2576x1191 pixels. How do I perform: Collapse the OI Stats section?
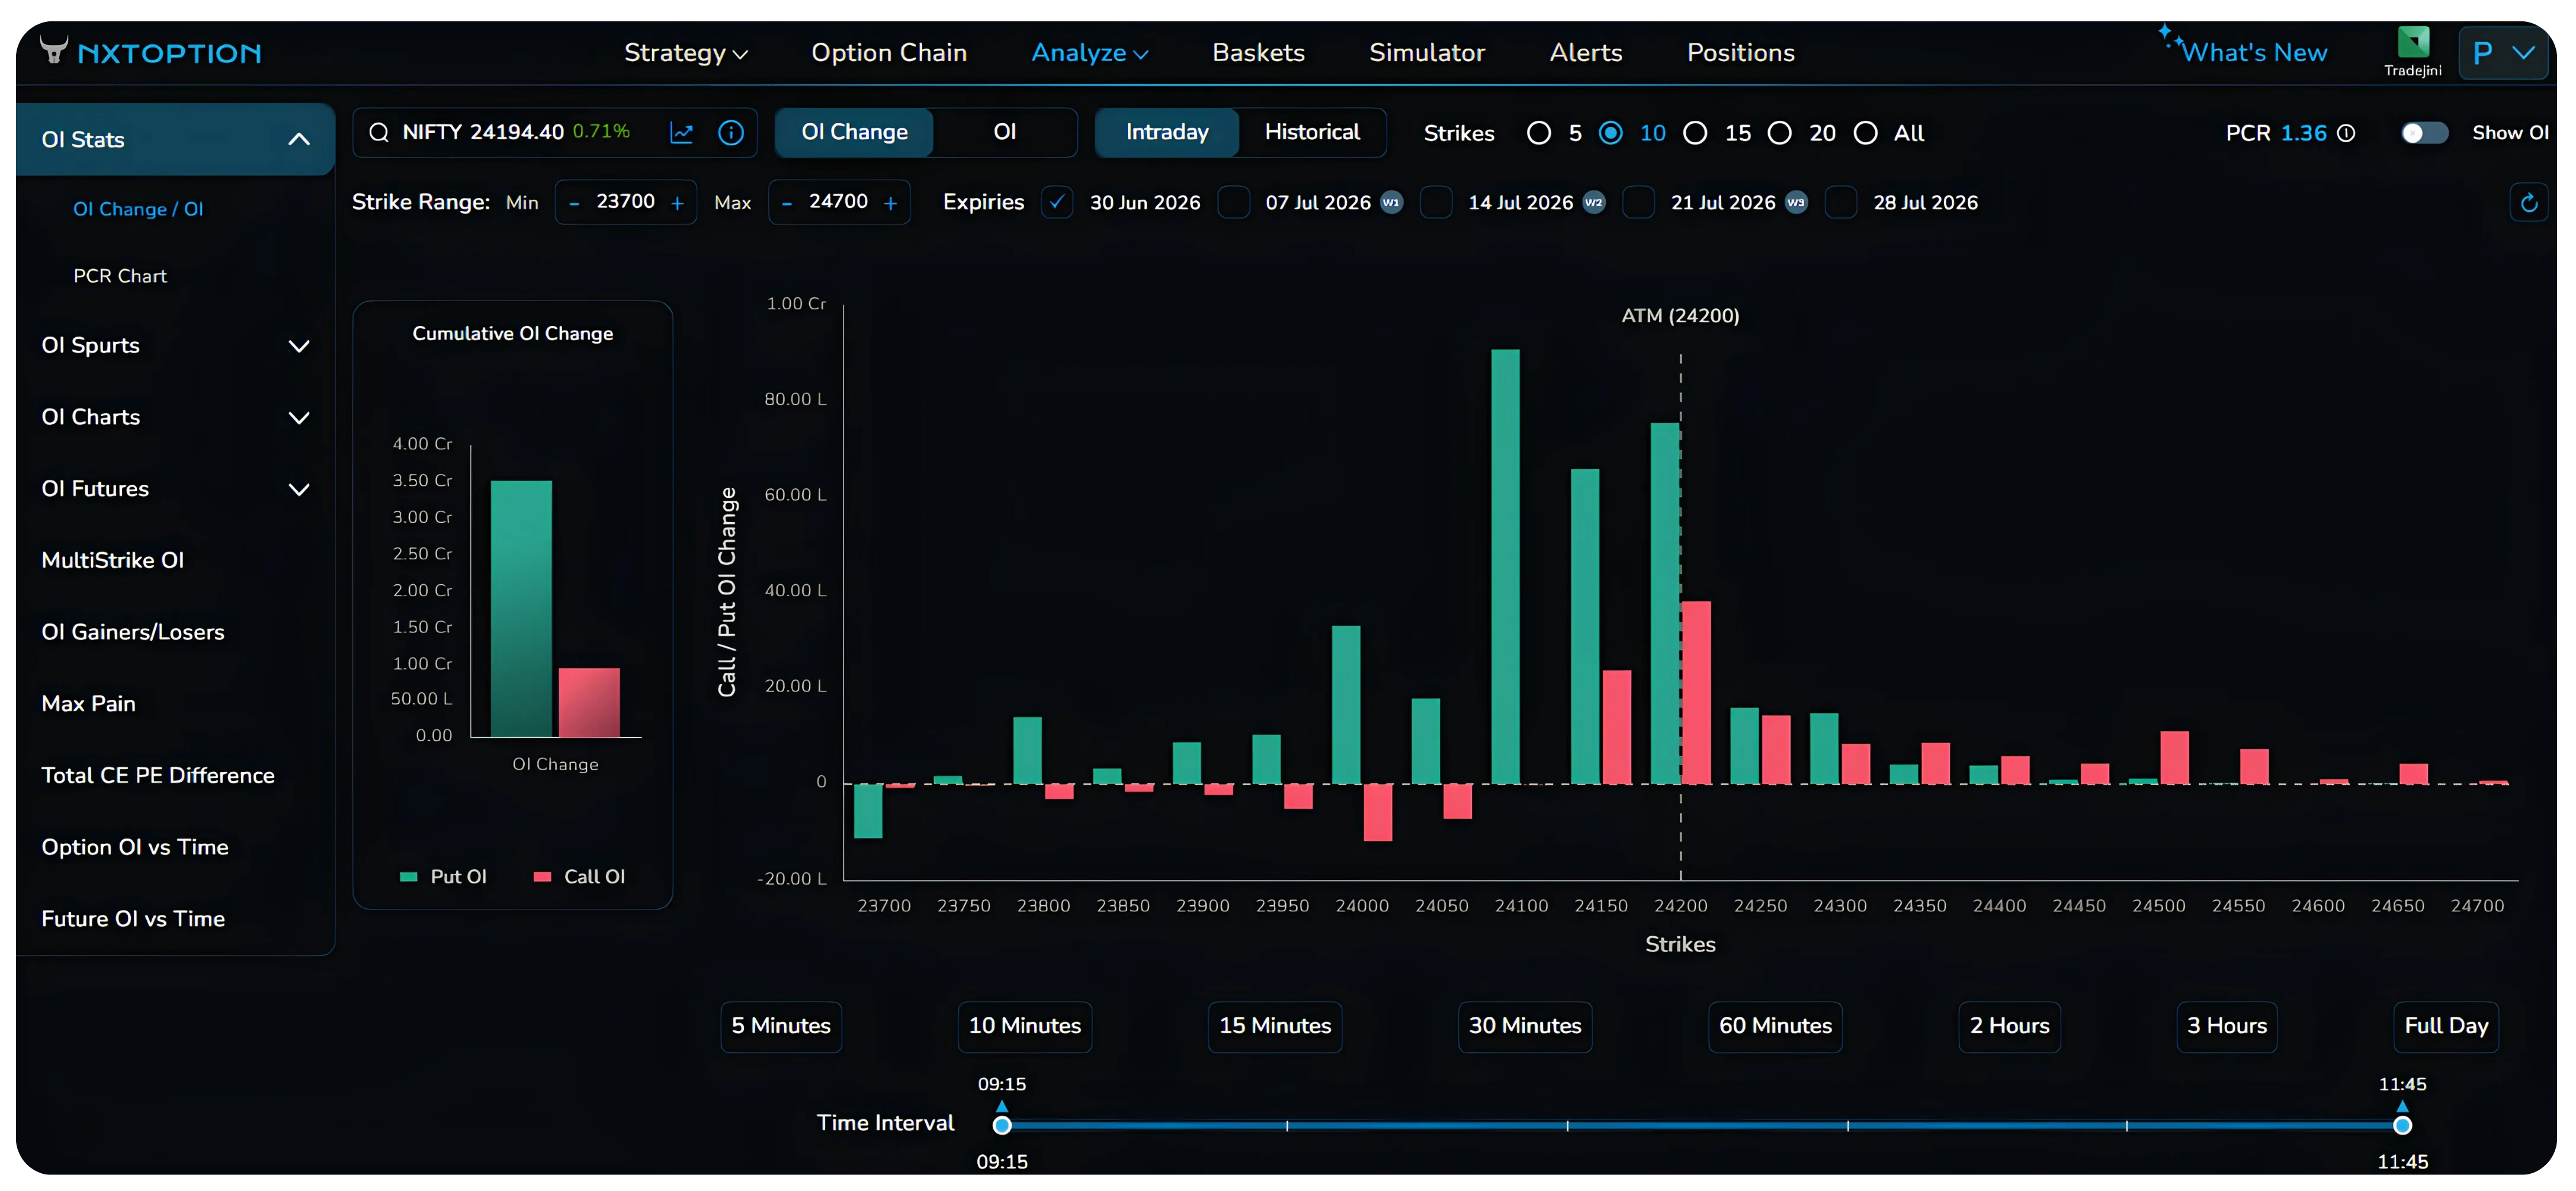[299, 140]
